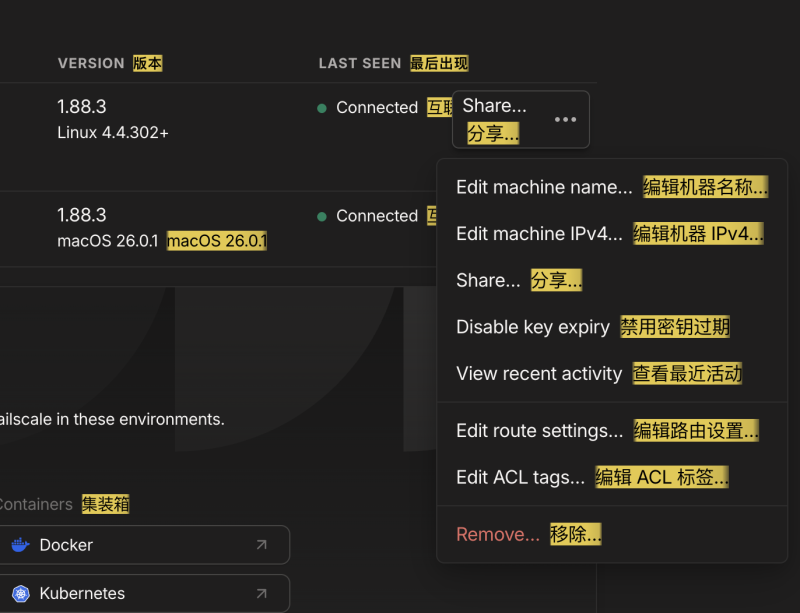The height and width of the screenshot is (613, 800).
Task: Open the three-dot more options menu
Action: point(565,120)
